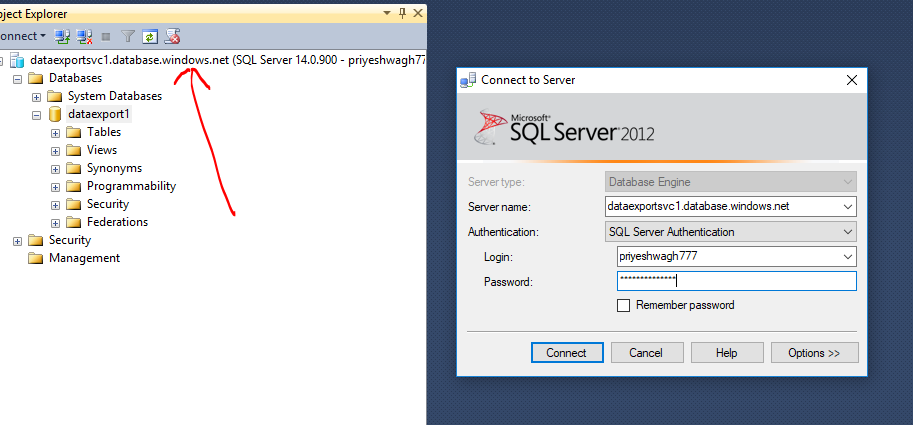Toggle the Remember password checkbox
Screen dimensions: 913x425
pyautogui.click(x=623, y=306)
